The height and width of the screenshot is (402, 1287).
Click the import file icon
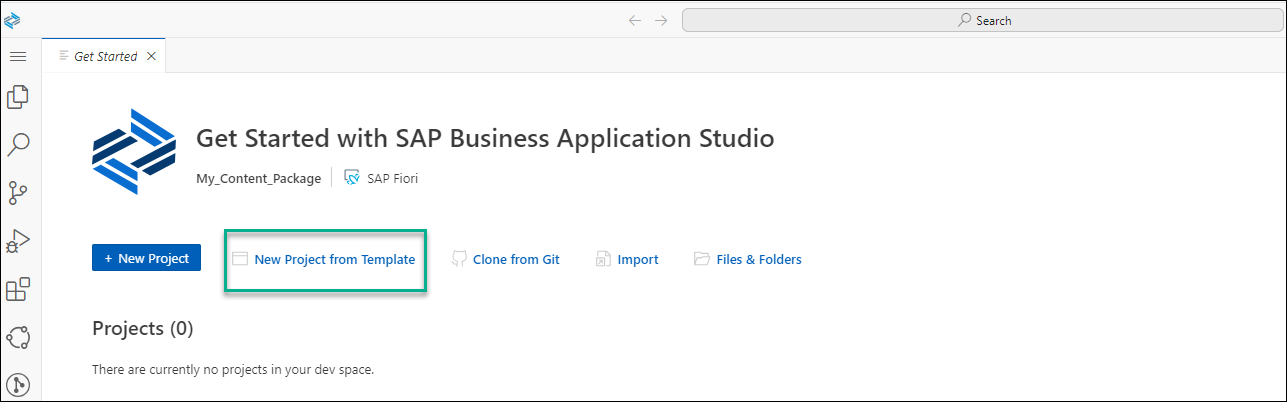coord(603,259)
